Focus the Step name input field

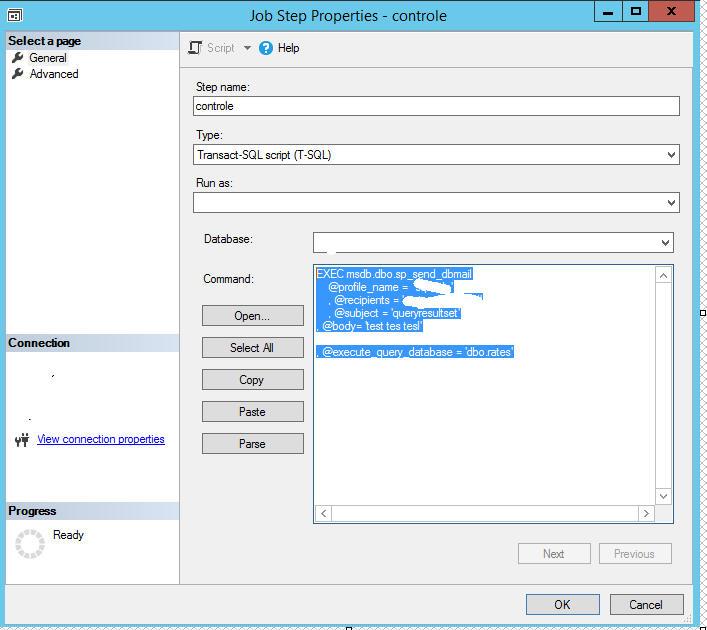[436, 106]
